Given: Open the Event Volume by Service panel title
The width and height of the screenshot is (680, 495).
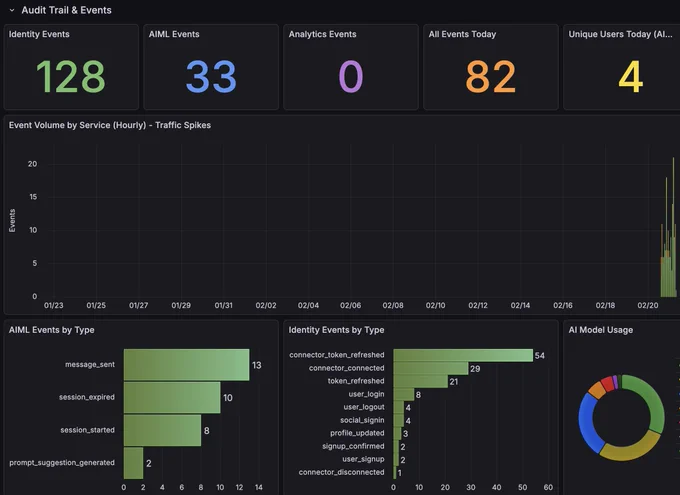Looking at the screenshot, I should point(110,125).
